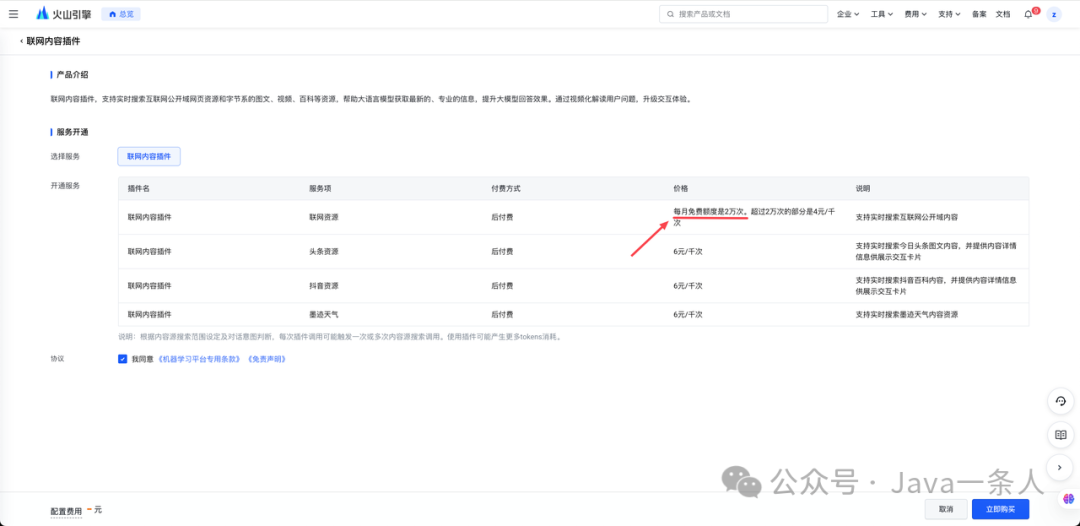Click the 联网资源 service cell

(x=324, y=217)
